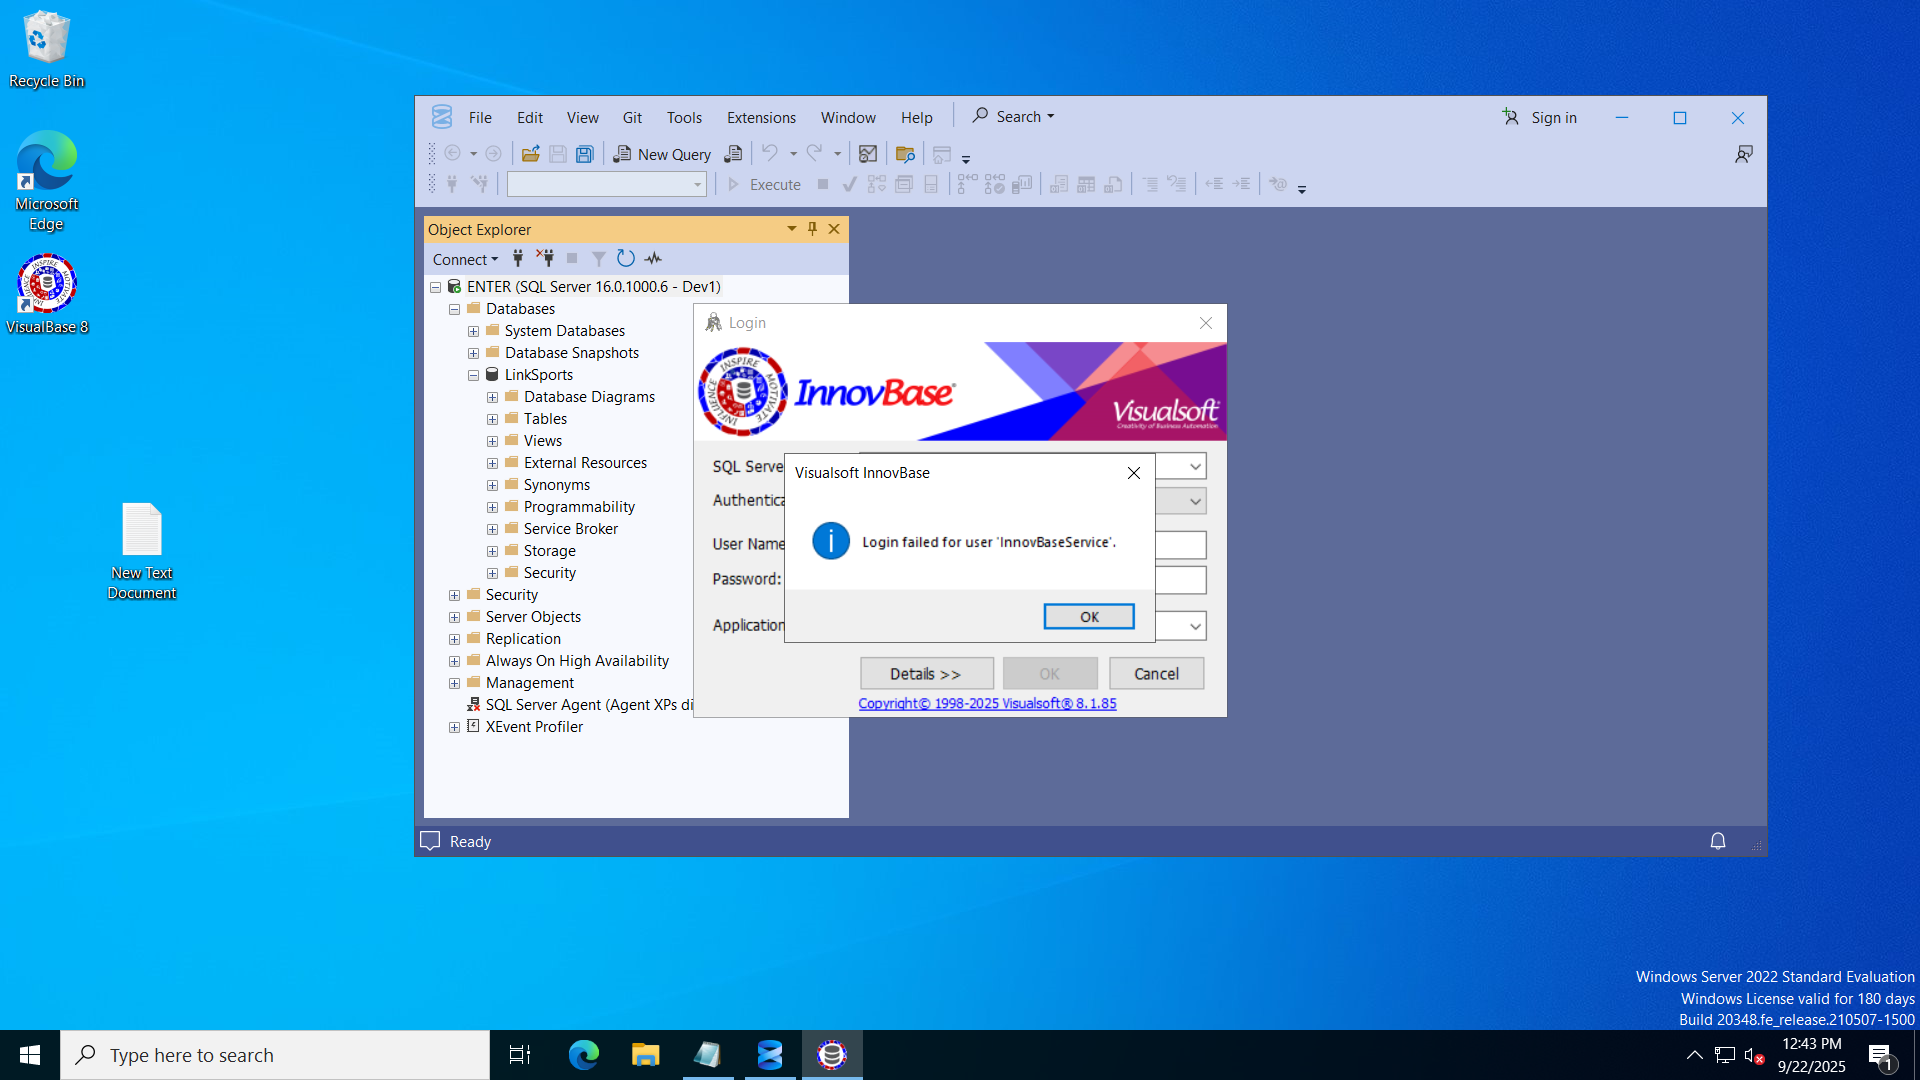Click the New Query toolbar button
This screenshot has height=1080, width=1920.
663,154
